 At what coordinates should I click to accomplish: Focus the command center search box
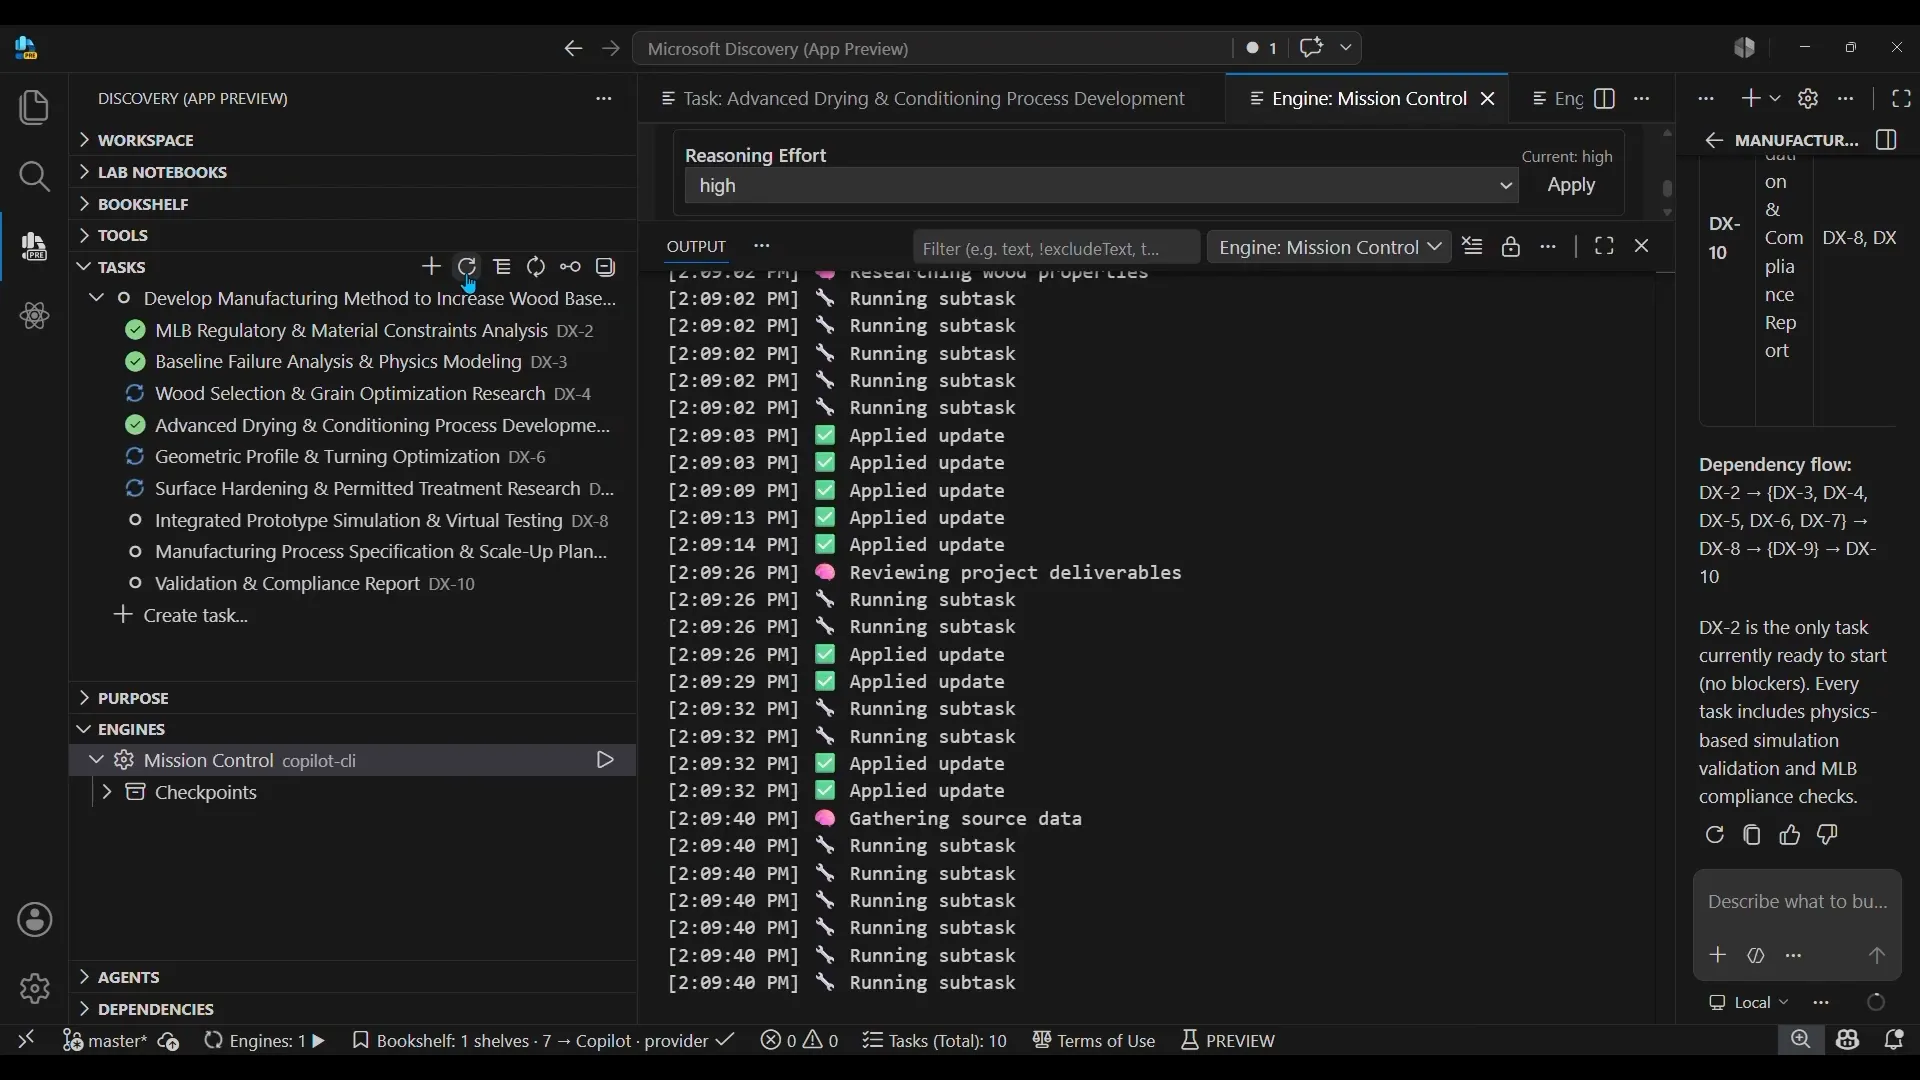tap(932, 49)
